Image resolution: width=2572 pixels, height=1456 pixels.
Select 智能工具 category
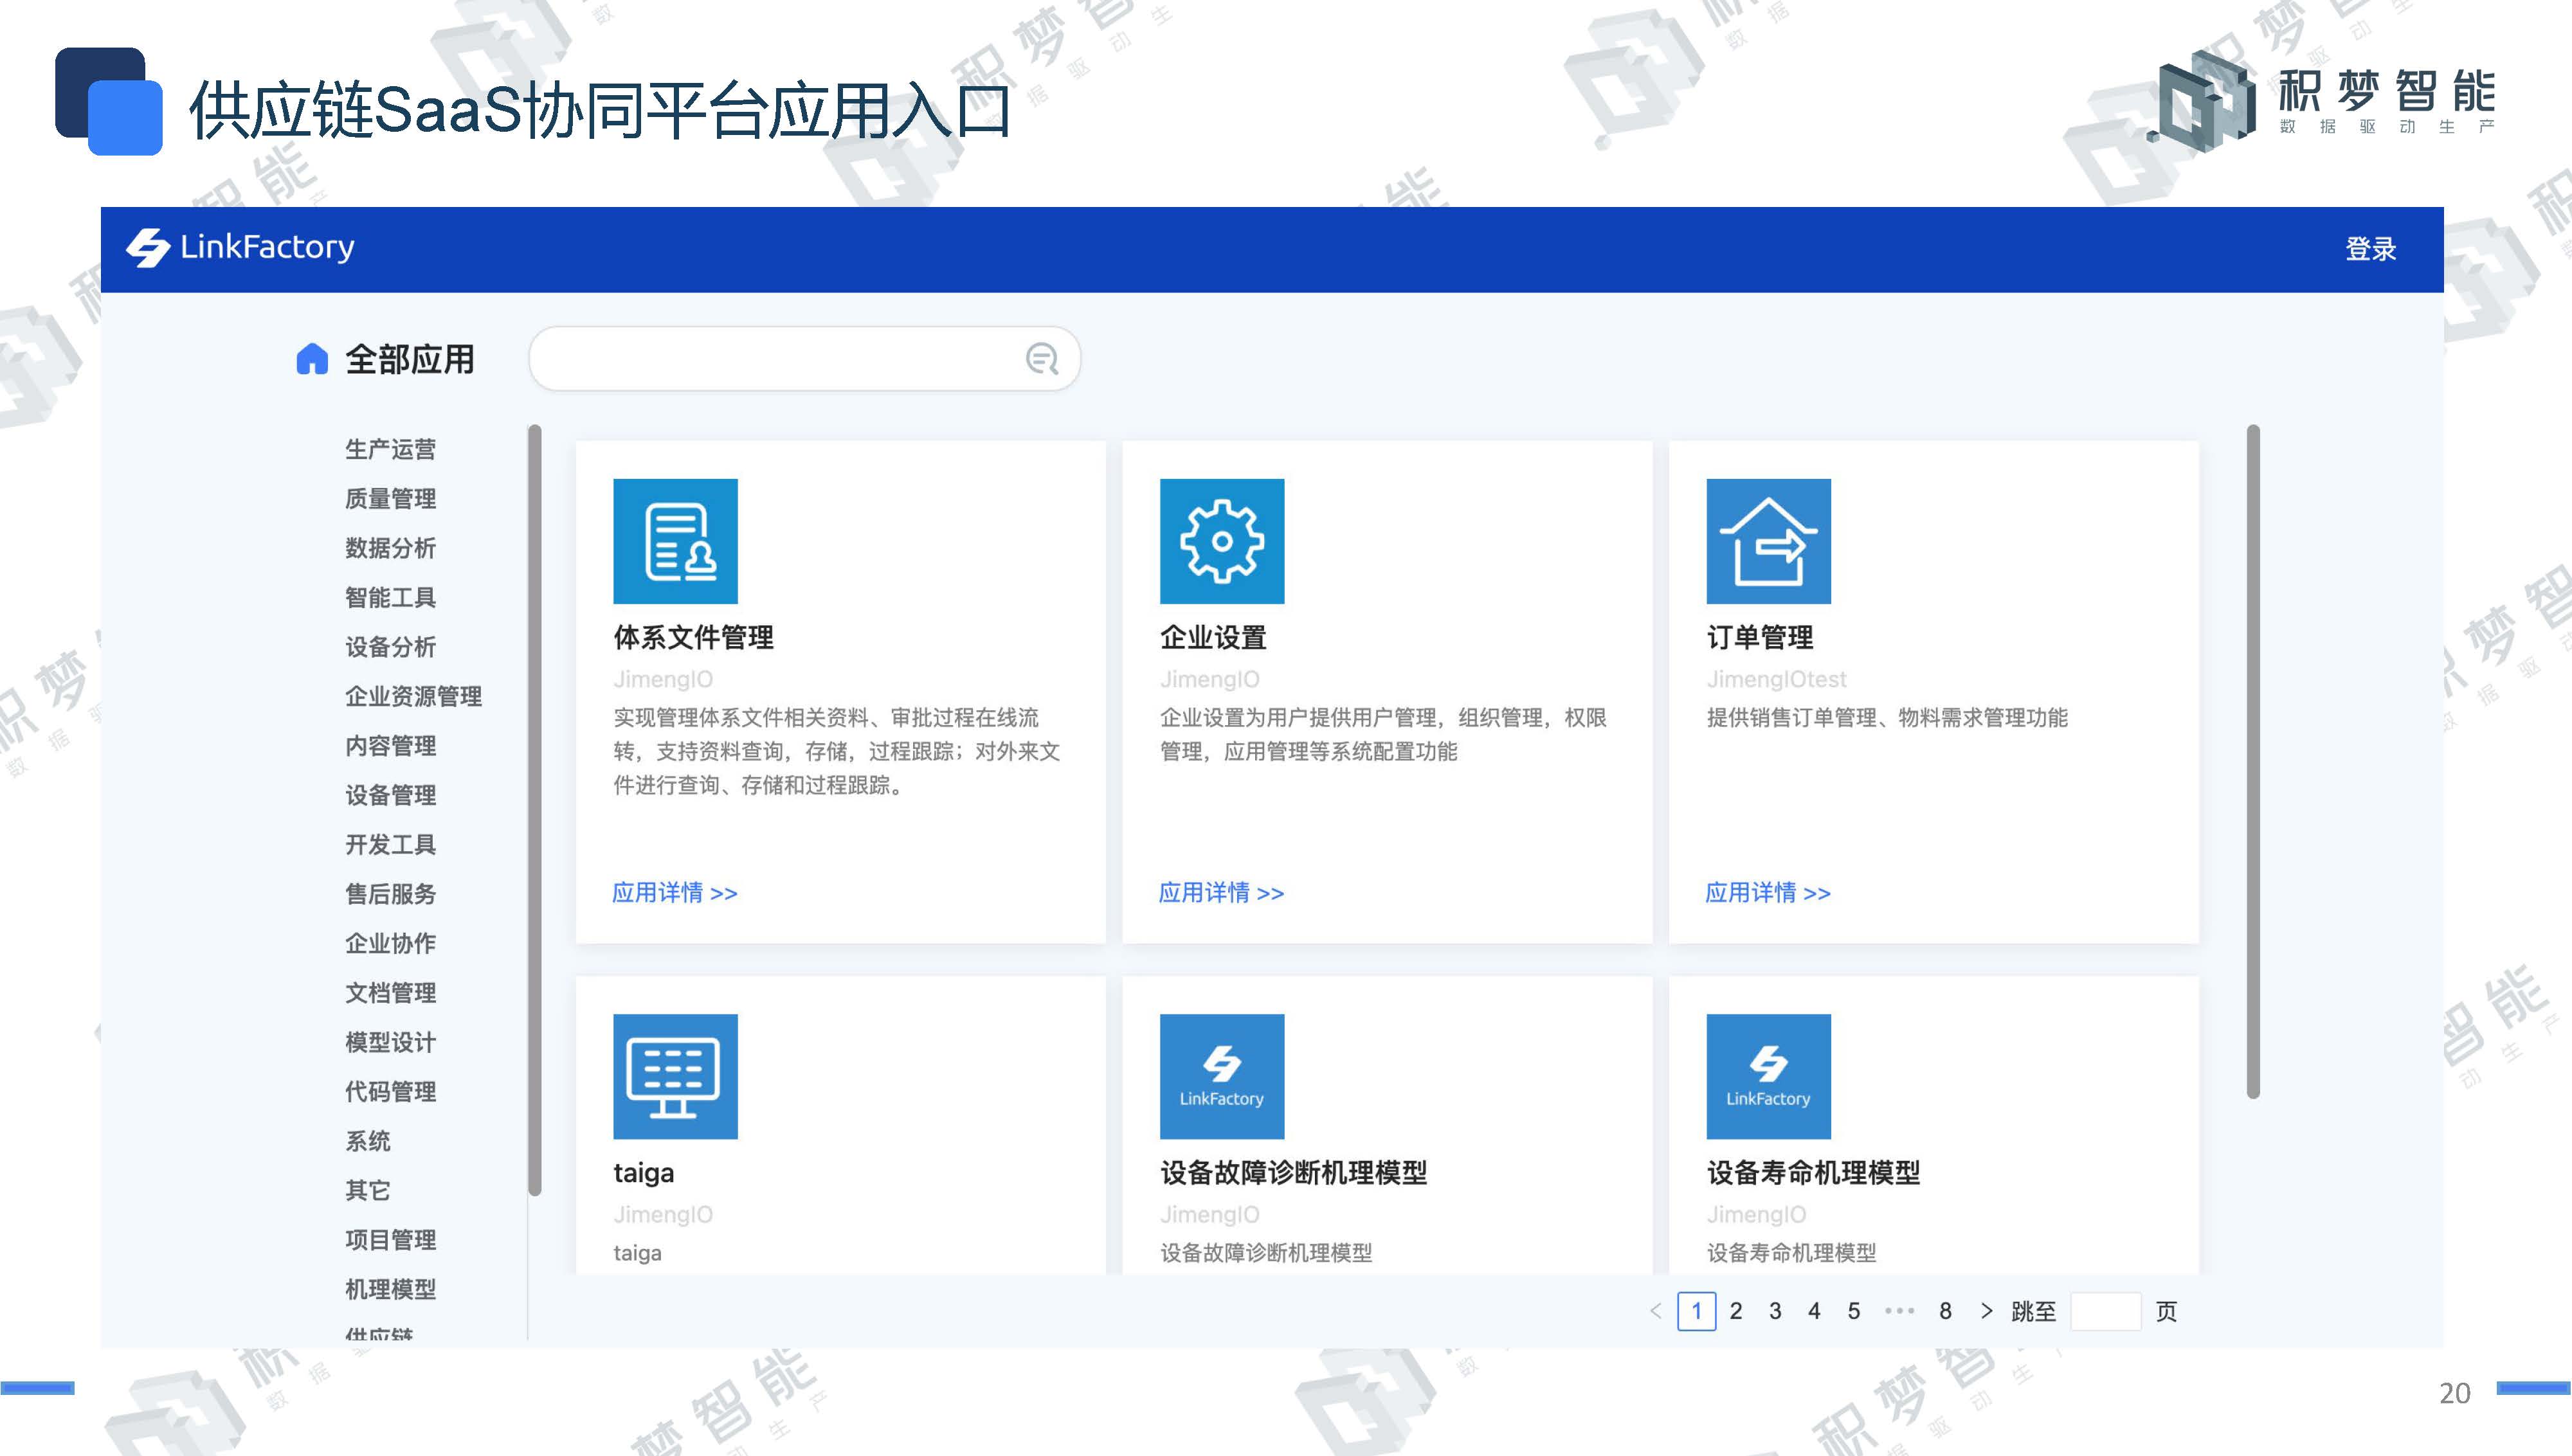(x=390, y=597)
